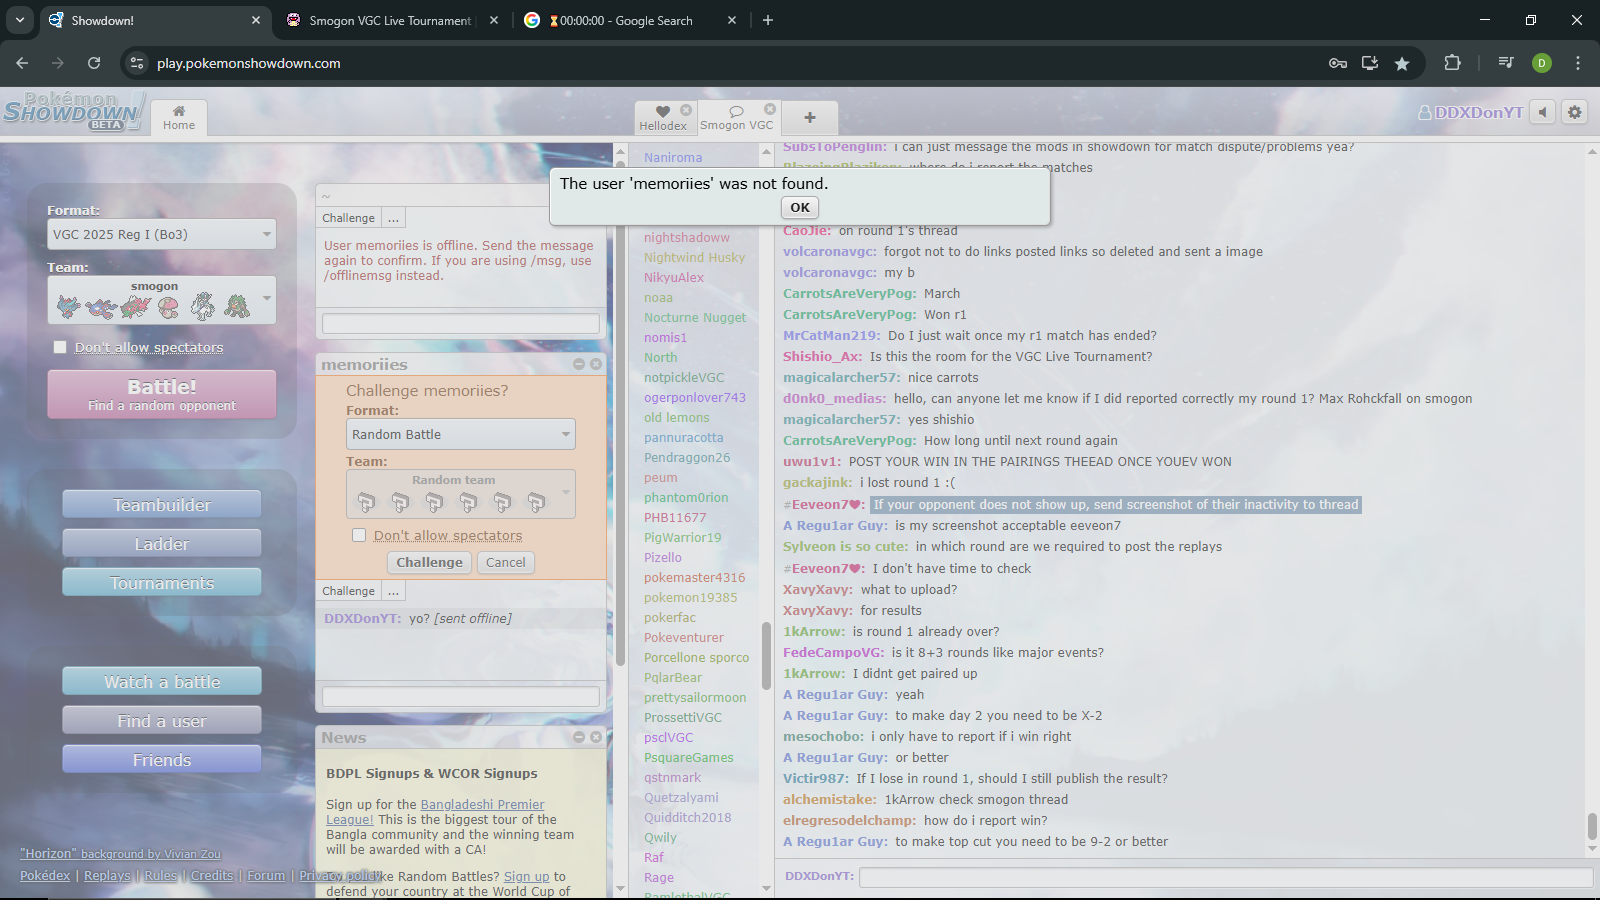Close the Smogon VGC room tab
This screenshot has width=1600, height=900.
coord(770,109)
